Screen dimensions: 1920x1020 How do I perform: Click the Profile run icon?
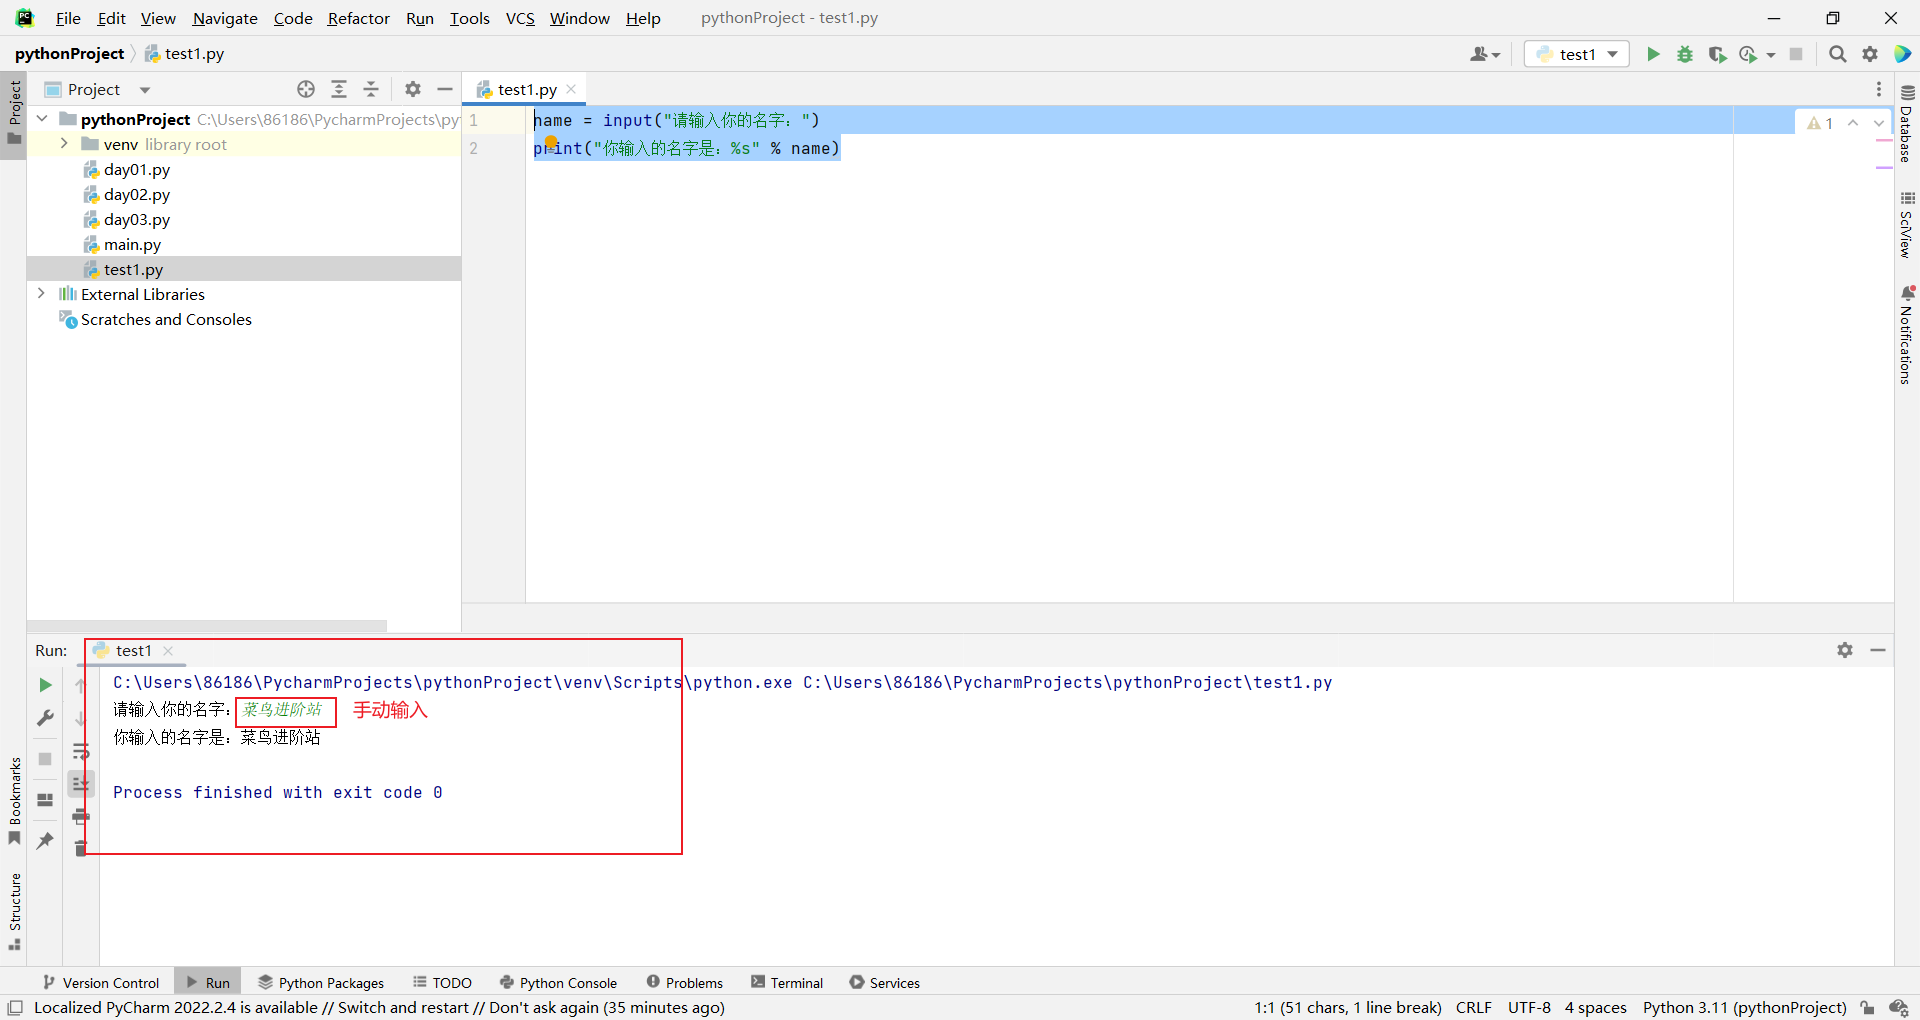[x=1748, y=54]
